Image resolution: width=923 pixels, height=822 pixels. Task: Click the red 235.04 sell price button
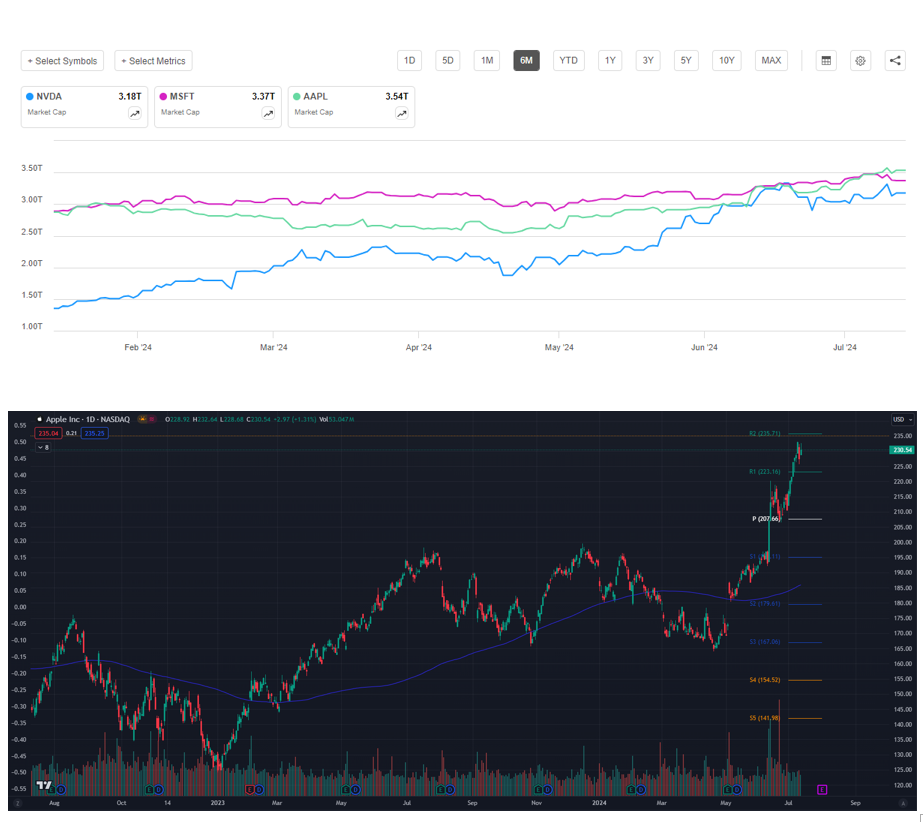[48, 433]
